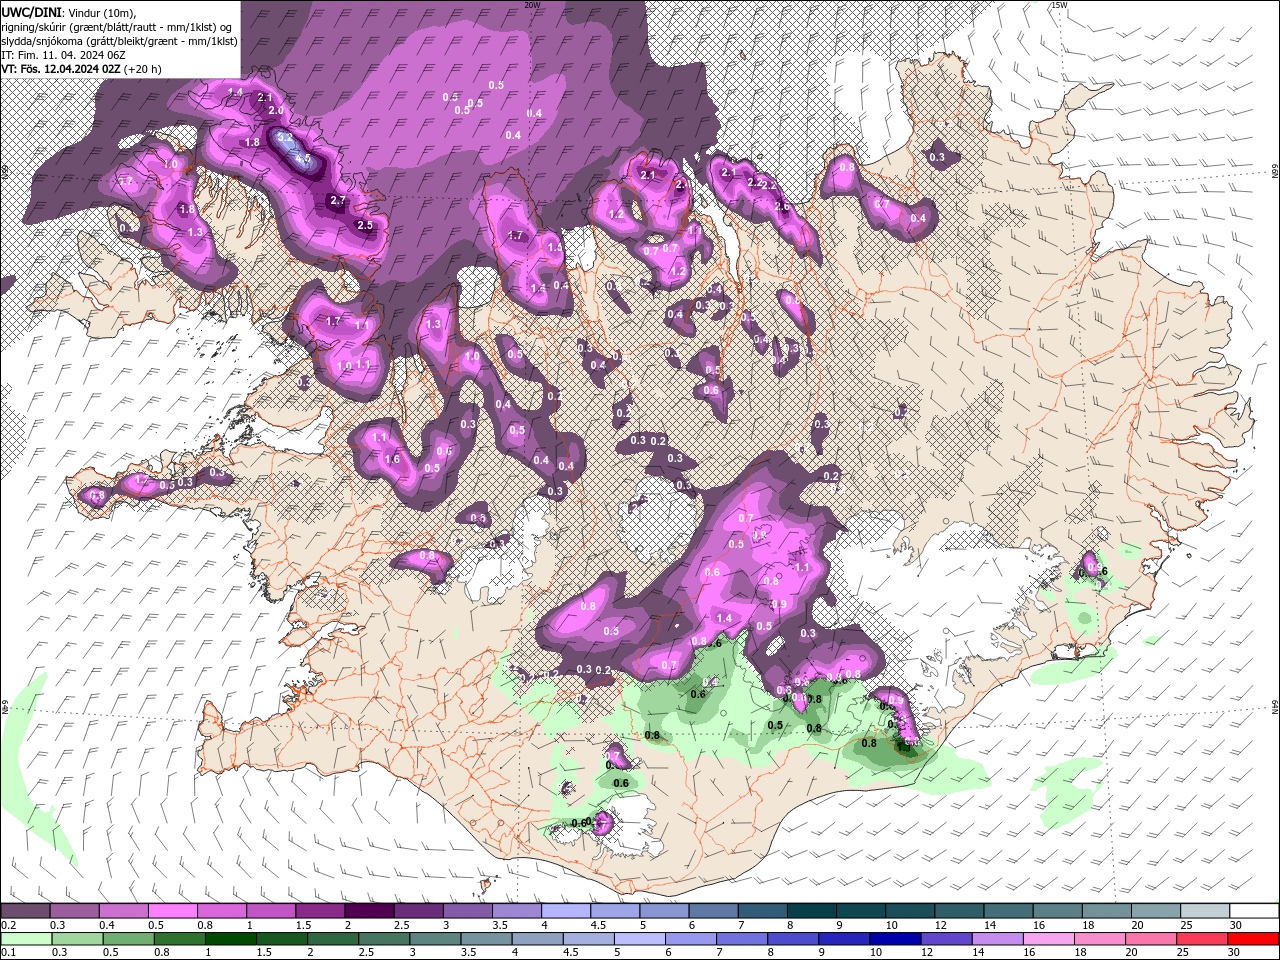Click the 2.6 snowfall value on the map
1280x960 pixels.
782,207
